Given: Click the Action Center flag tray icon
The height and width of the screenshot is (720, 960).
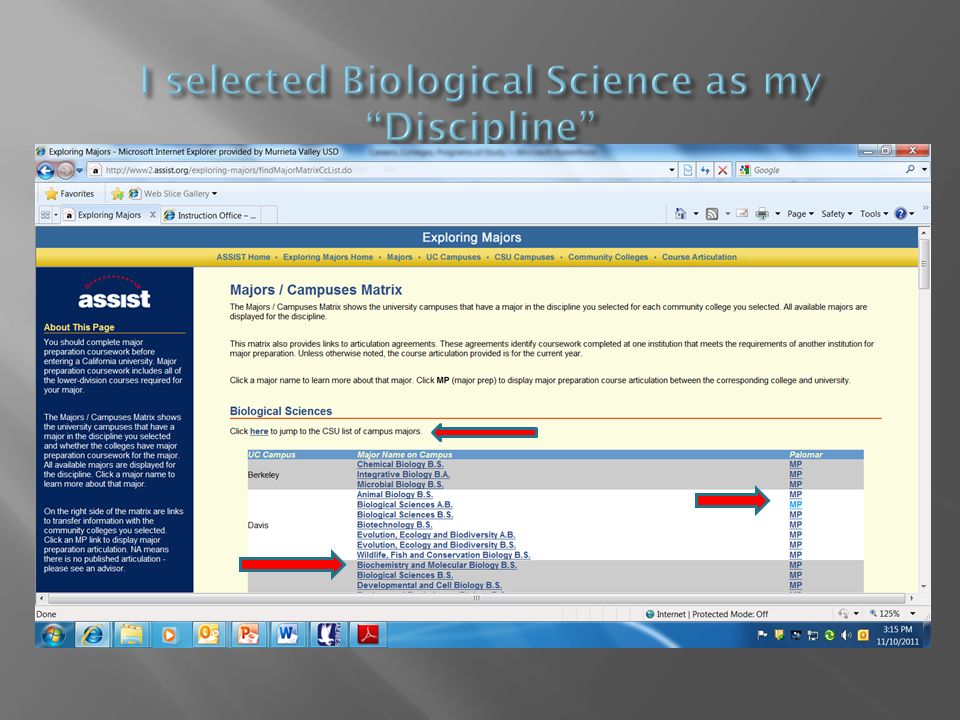Looking at the screenshot, I should (762, 635).
